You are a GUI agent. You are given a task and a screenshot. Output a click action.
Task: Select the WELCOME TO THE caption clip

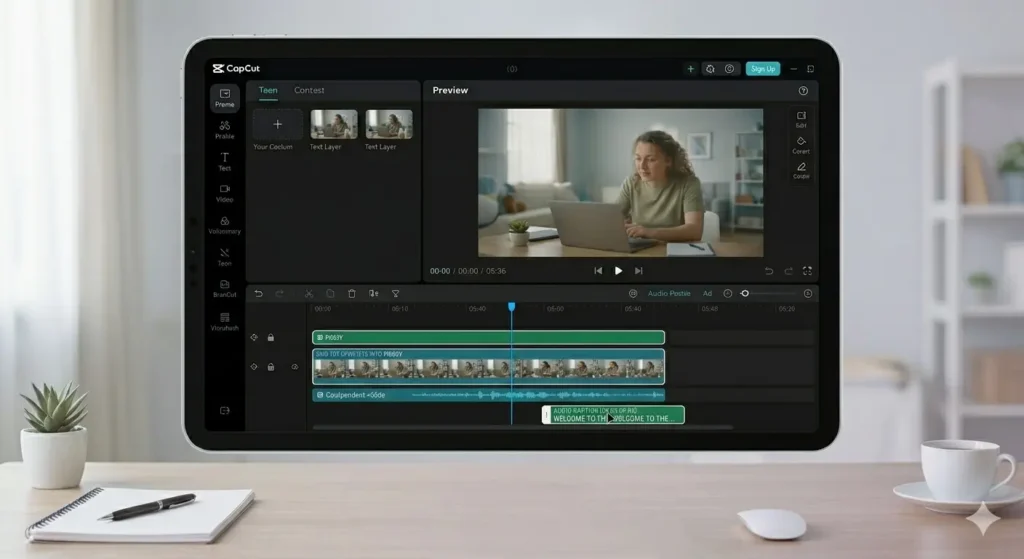pos(613,415)
